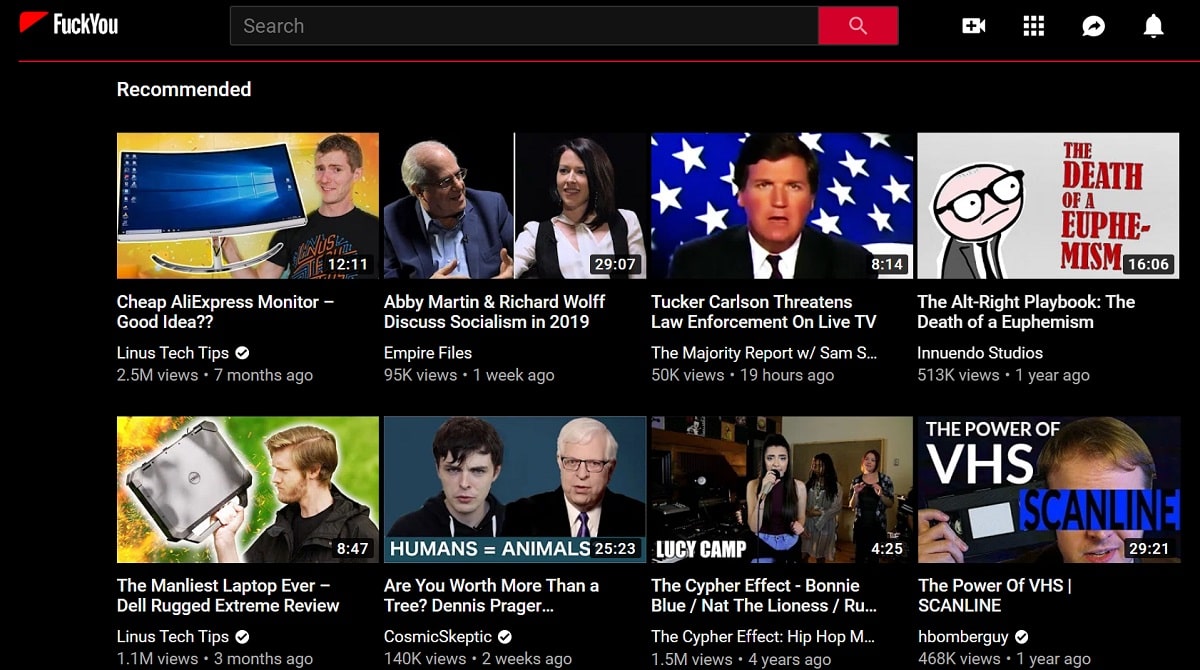This screenshot has width=1200, height=670.
Task: Open the notifications bell icon
Action: tap(1154, 26)
